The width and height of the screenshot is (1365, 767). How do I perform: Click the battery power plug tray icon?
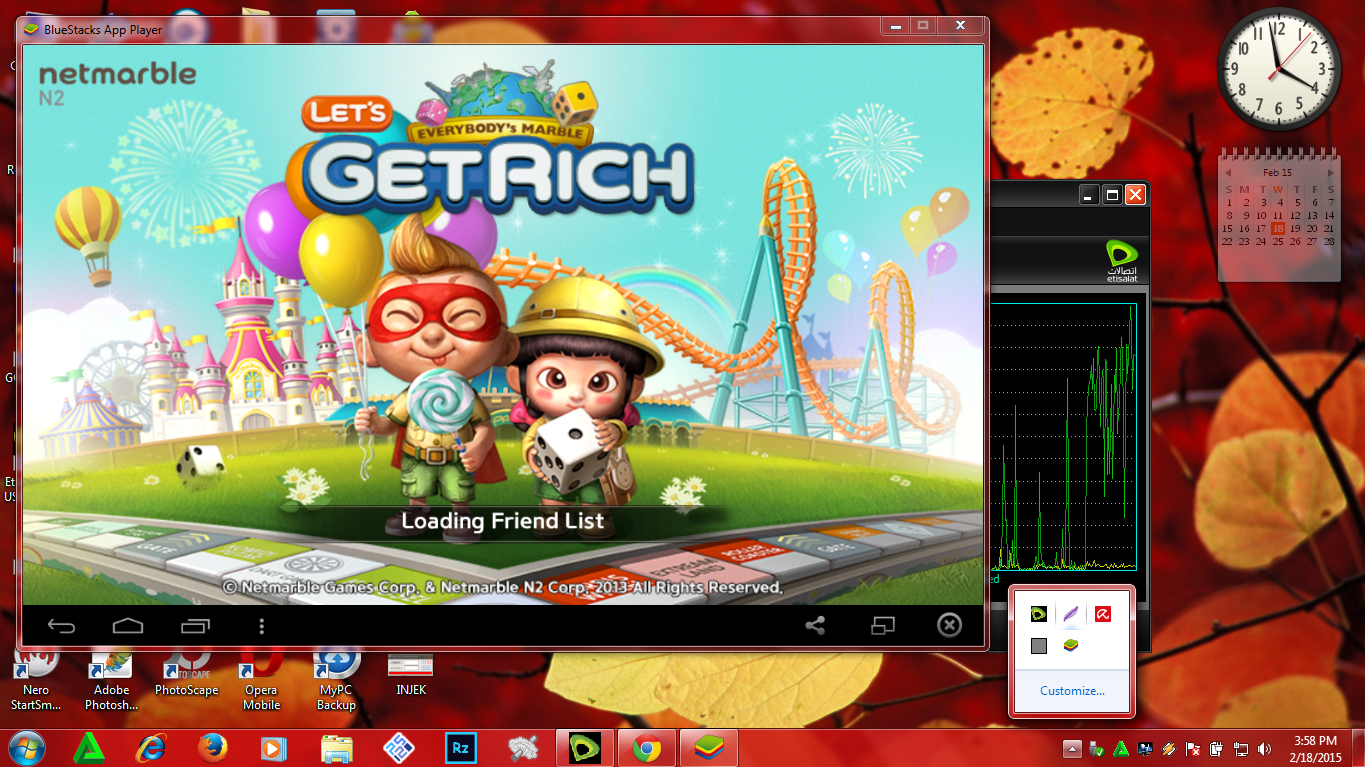[1217, 748]
